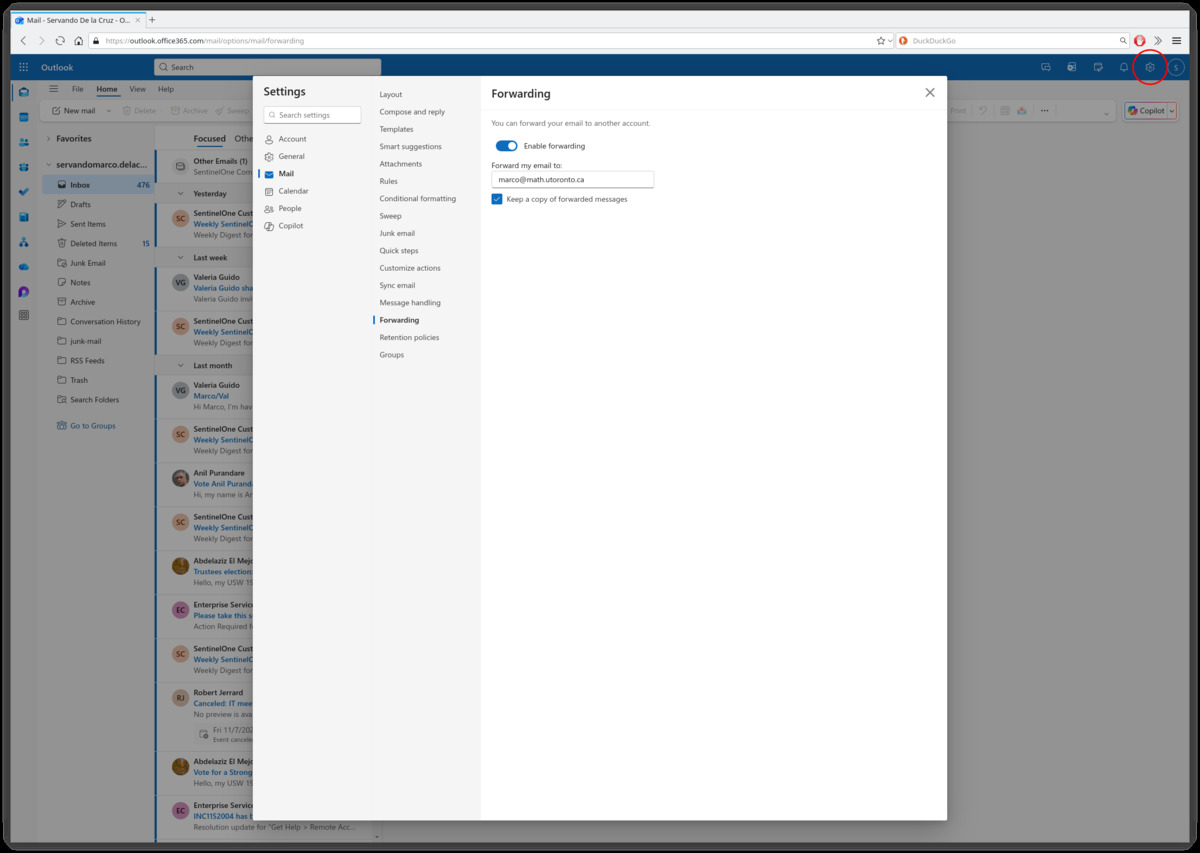The height and width of the screenshot is (853, 1200).
Task: Open Calendar from the left app rail
Action: (24, 116)
